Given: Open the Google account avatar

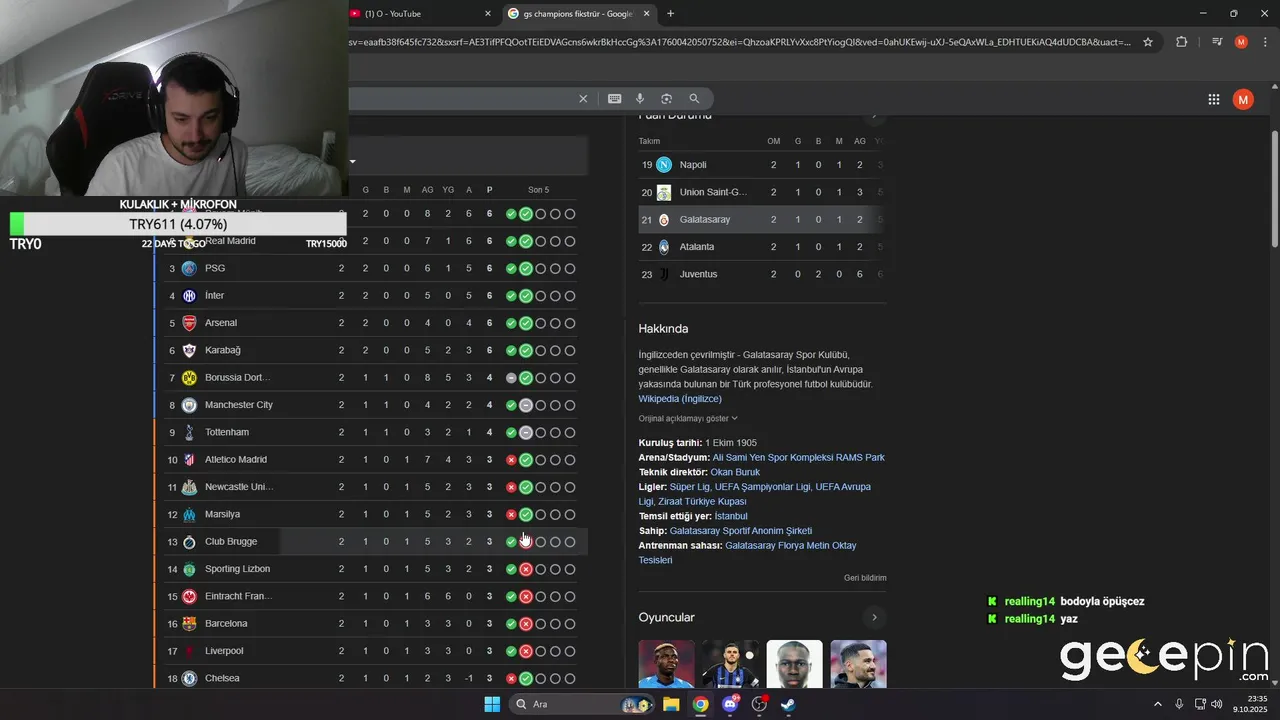Looking at the screenshot, I should [x=1243, y=99].
